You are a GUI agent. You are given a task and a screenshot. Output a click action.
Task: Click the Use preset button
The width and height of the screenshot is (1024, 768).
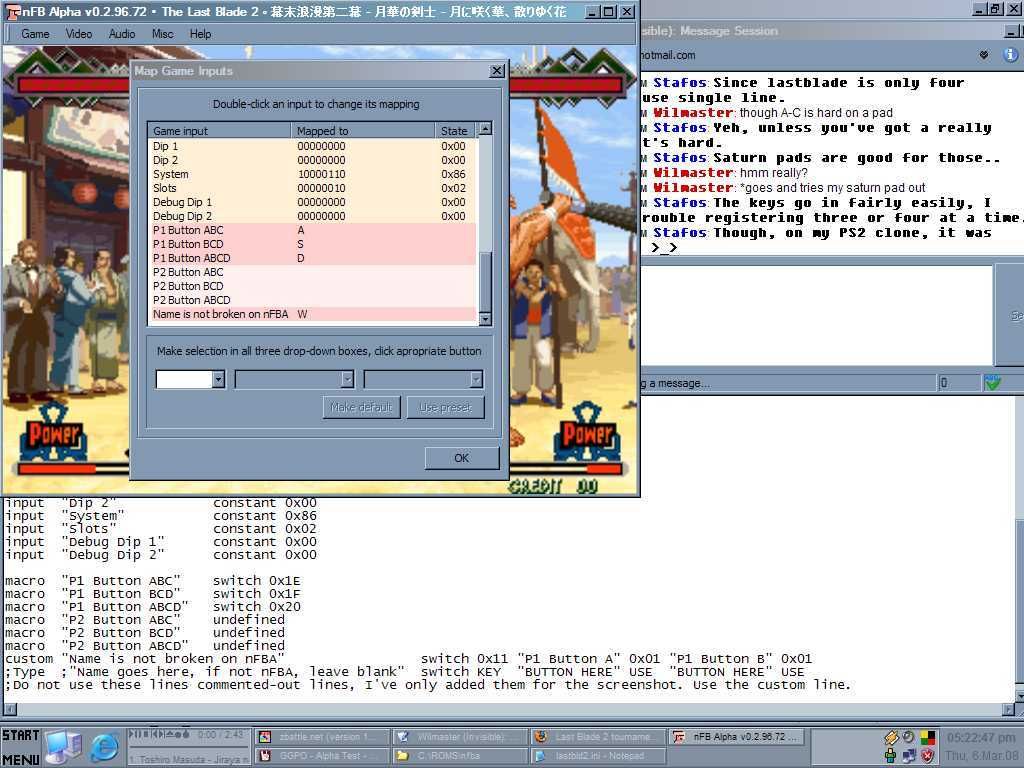[x=445, y=408]
